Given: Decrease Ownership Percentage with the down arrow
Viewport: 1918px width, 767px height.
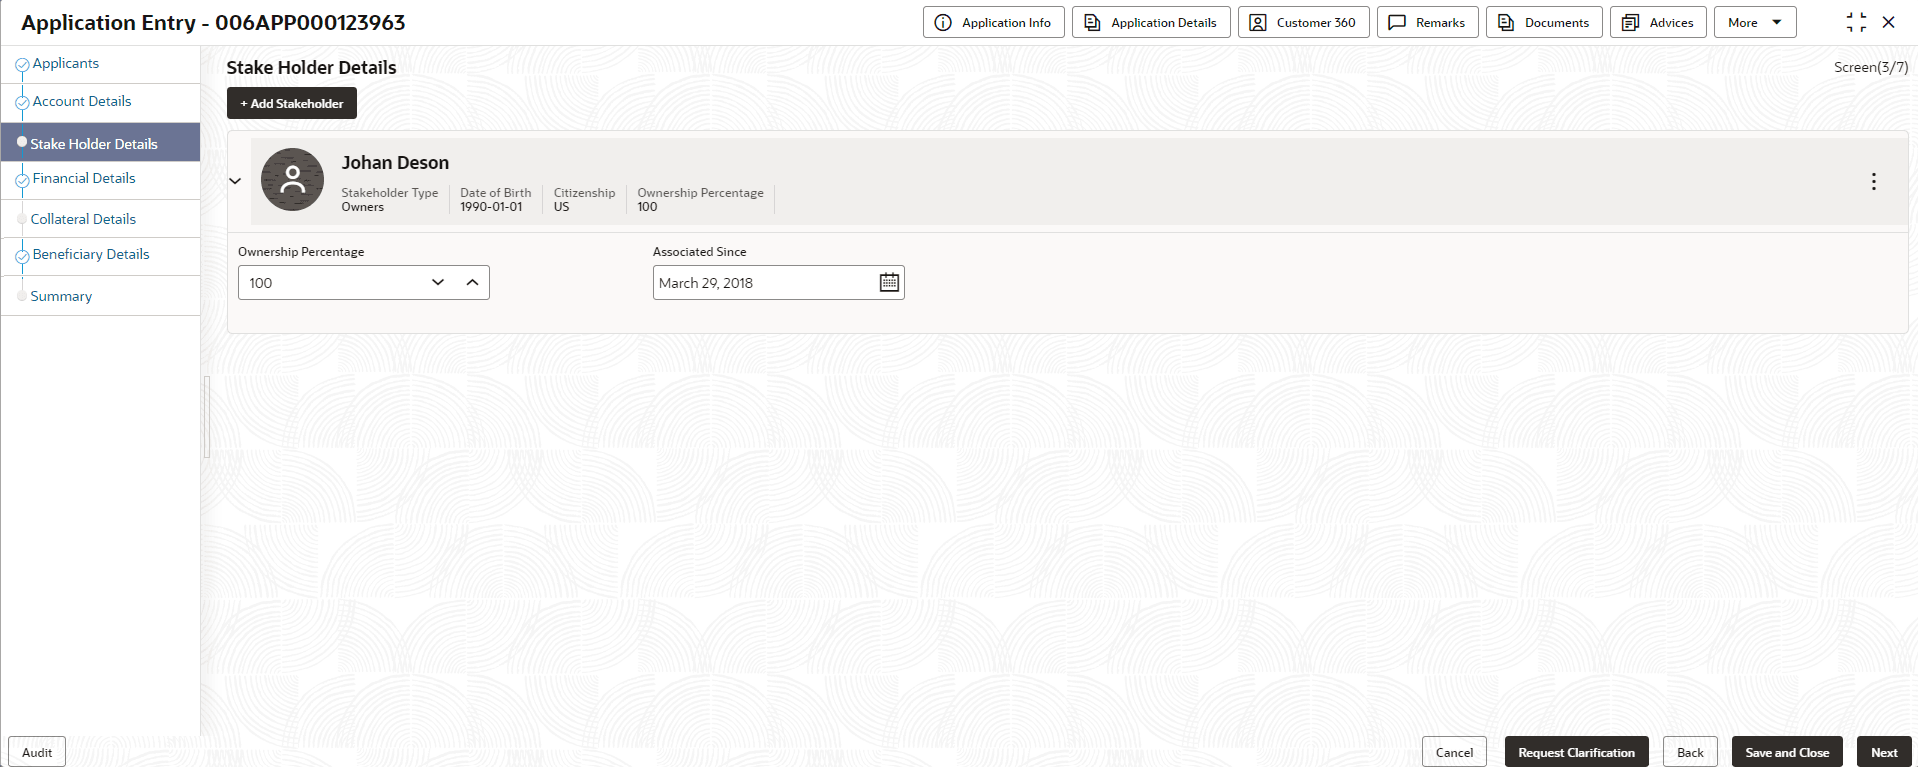Looking at the screenshot, I should 438,283.
